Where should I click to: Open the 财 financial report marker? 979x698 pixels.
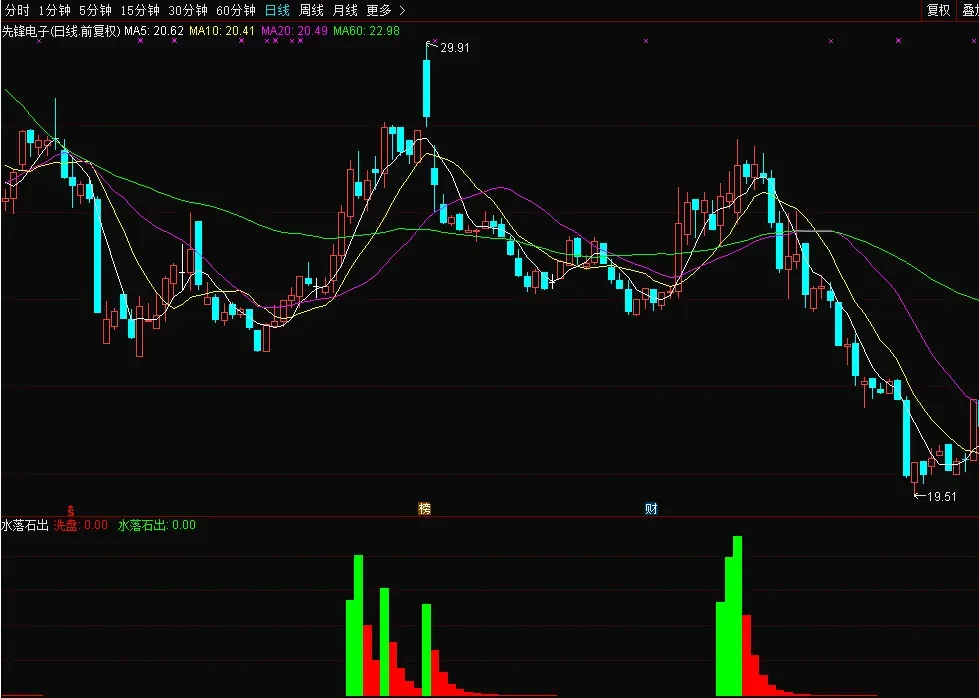tap(651, 508)
